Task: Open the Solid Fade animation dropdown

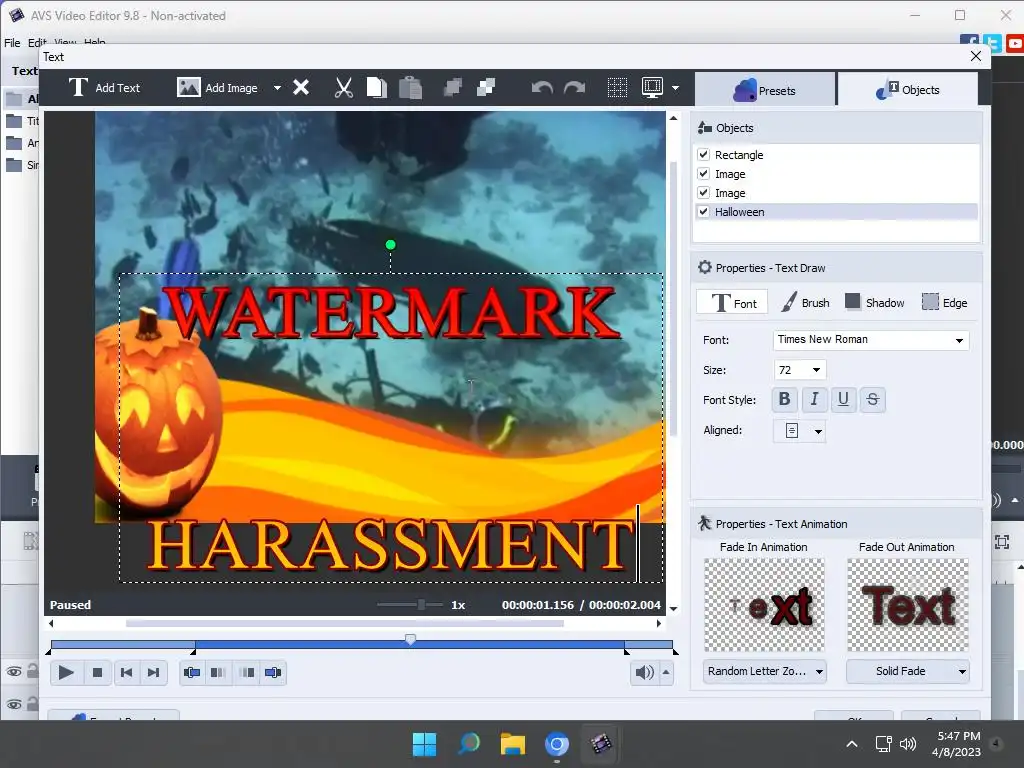Action: click(x=908, y=671)
